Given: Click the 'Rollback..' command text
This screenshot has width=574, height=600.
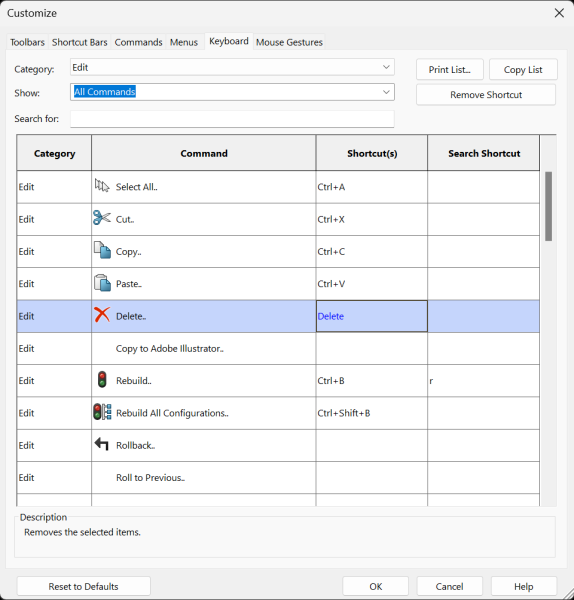Looking at the screenshot, I should pyautogui.click(x=135, y=445).
